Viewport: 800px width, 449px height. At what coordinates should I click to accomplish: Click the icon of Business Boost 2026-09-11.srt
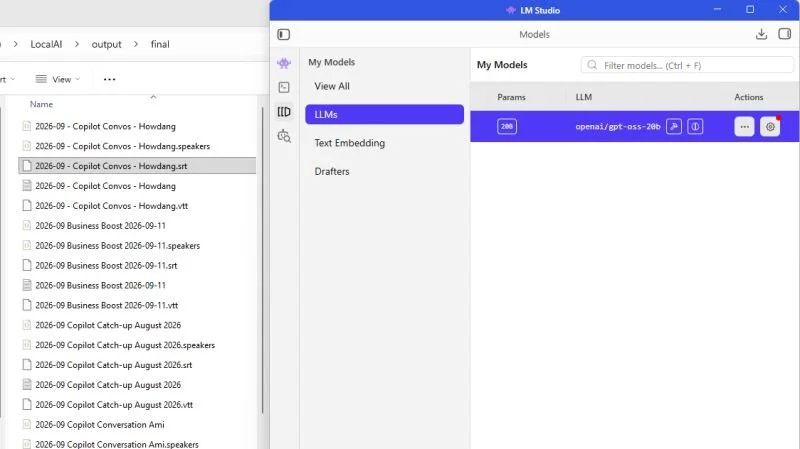point(27,265)
